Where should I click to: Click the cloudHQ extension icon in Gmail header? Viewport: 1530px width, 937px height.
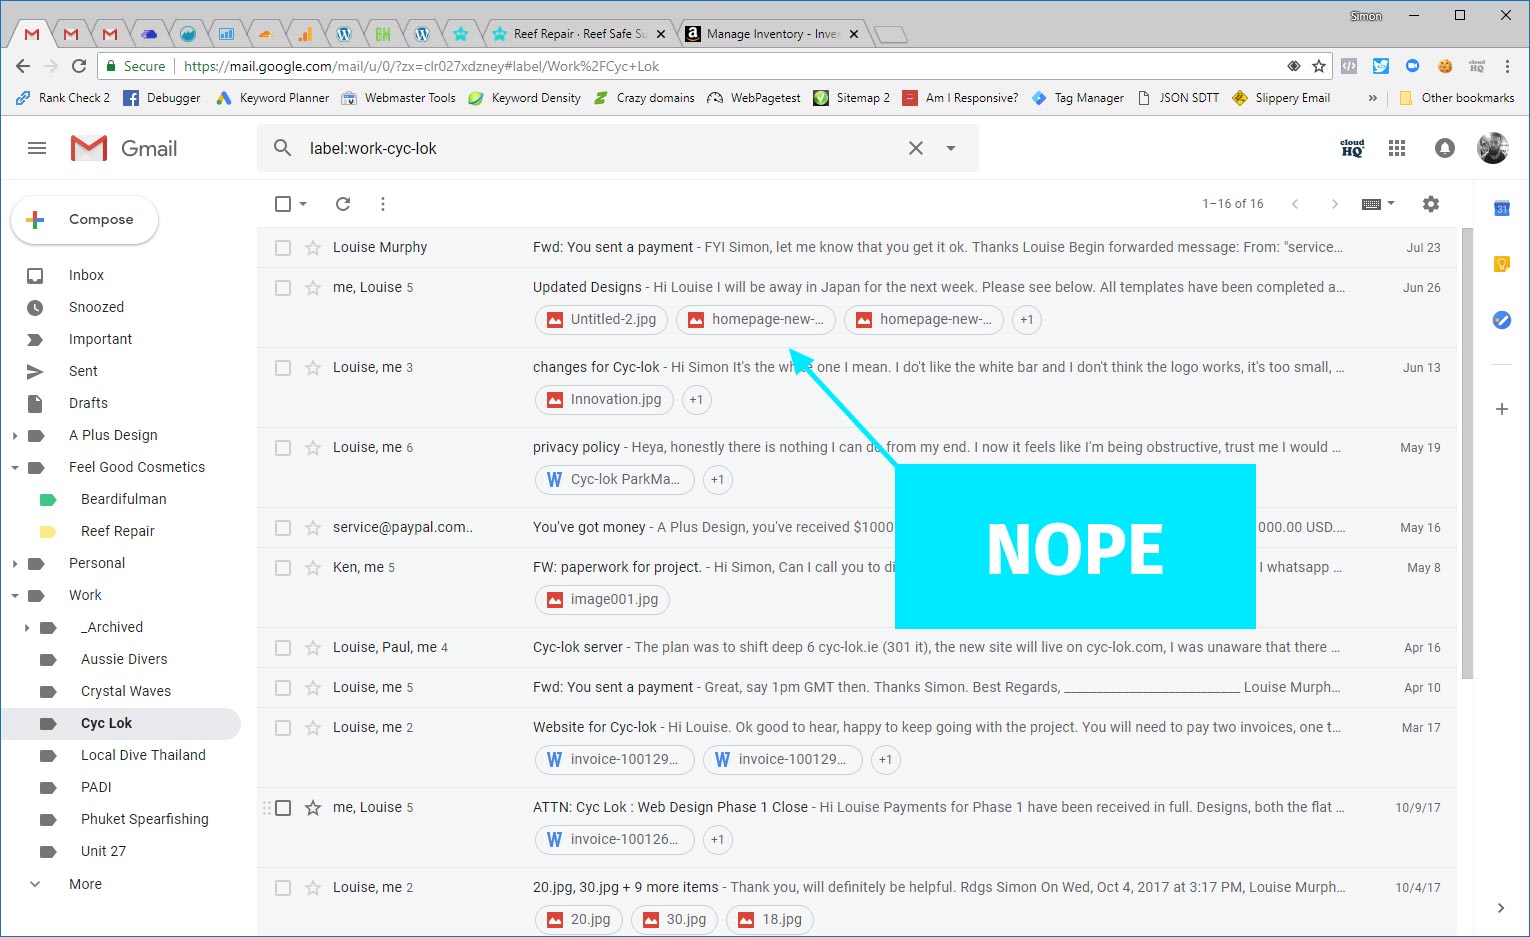(1352, 148)
